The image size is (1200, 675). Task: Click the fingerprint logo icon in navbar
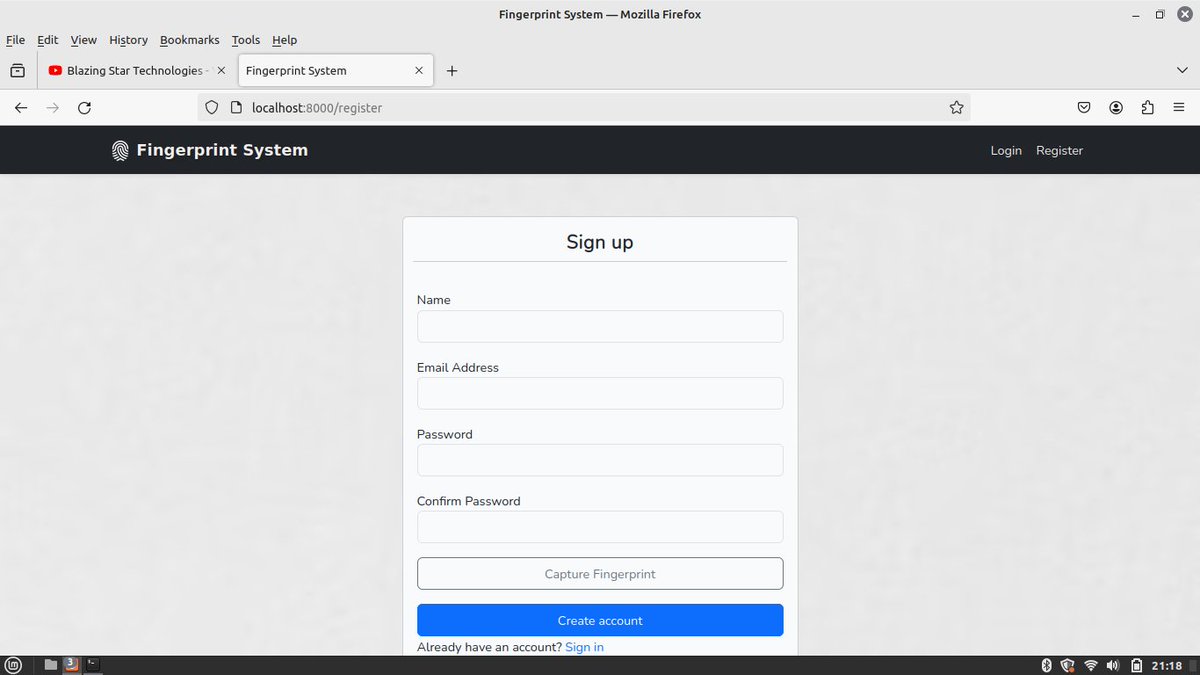(x=120, y=151)
